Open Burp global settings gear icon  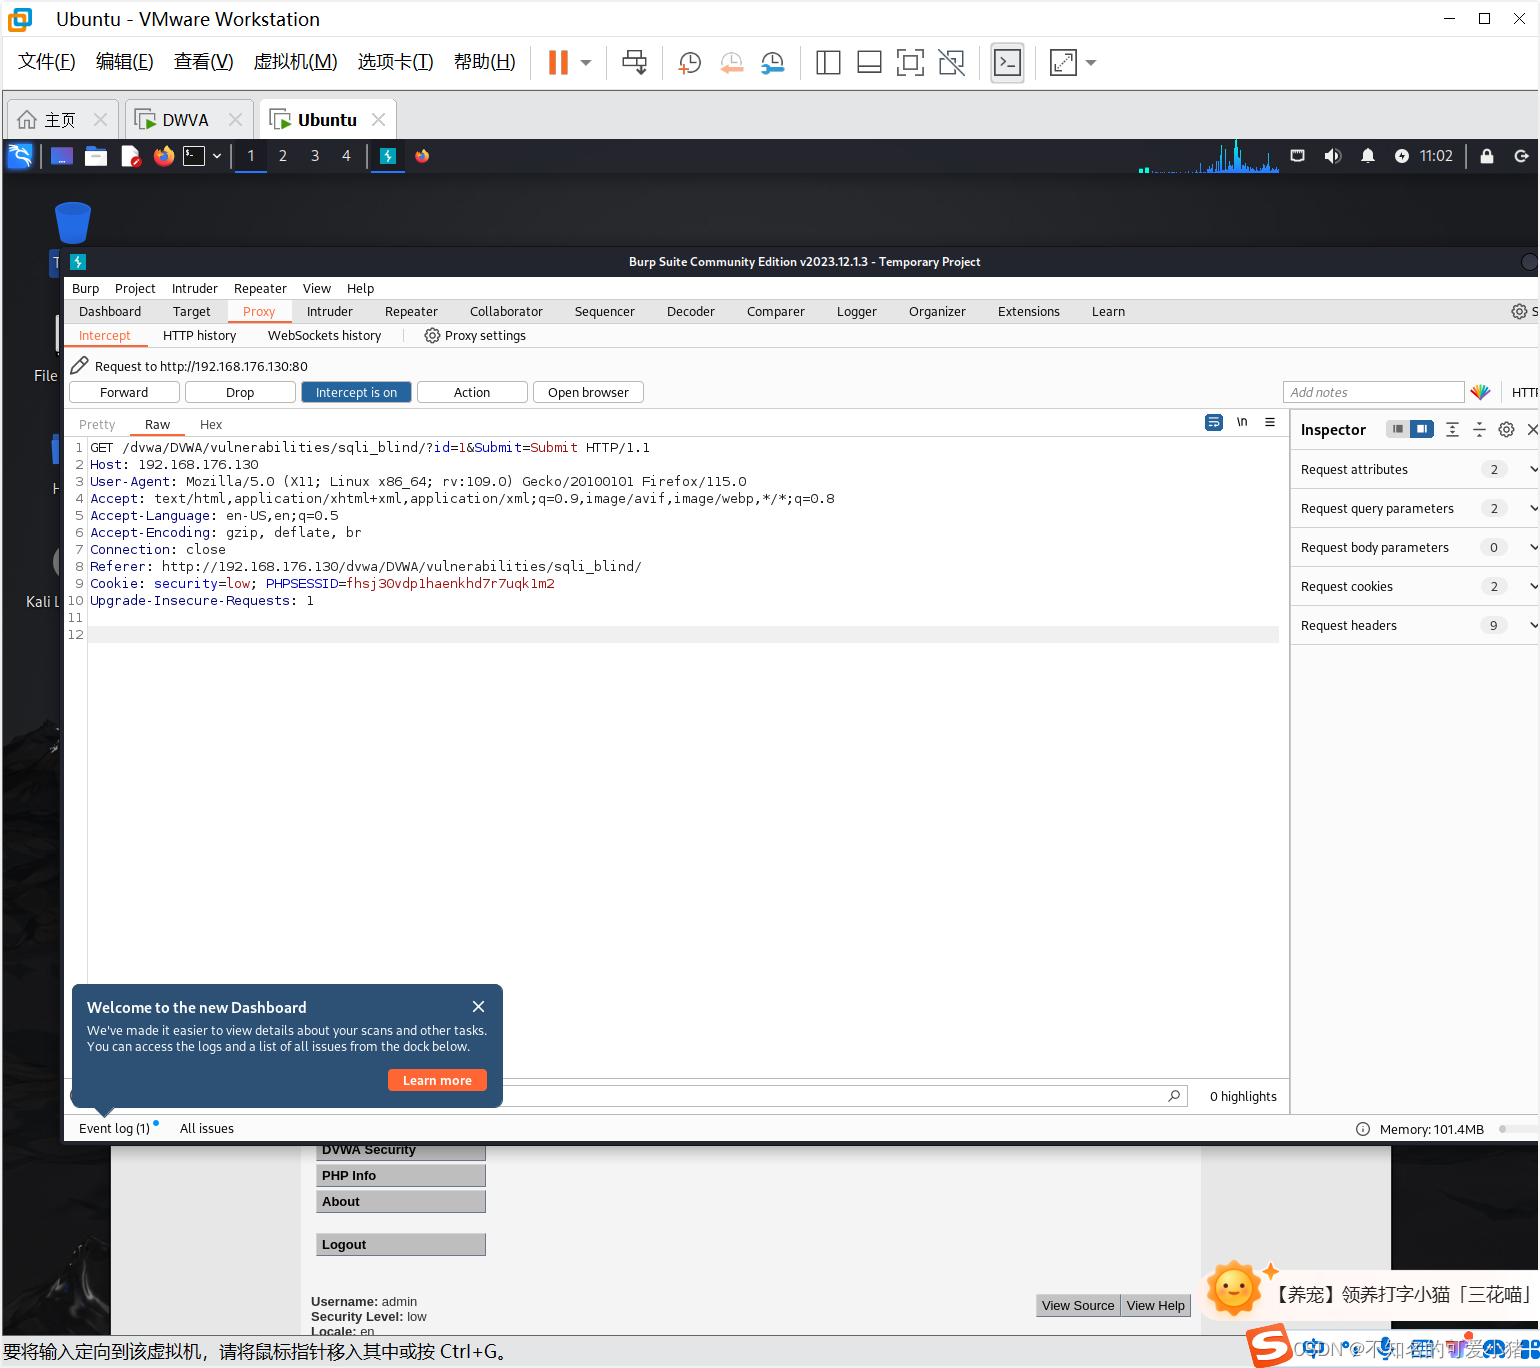[1519, 312]
